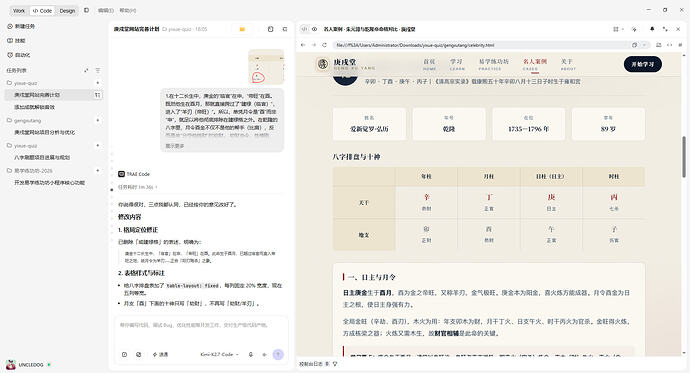Image resolution: width=690 pixels, height=373 pixels.
Task: Expand the layout grid dropdown in preview header
Action: pyautogui.click(x=618, y=29)
